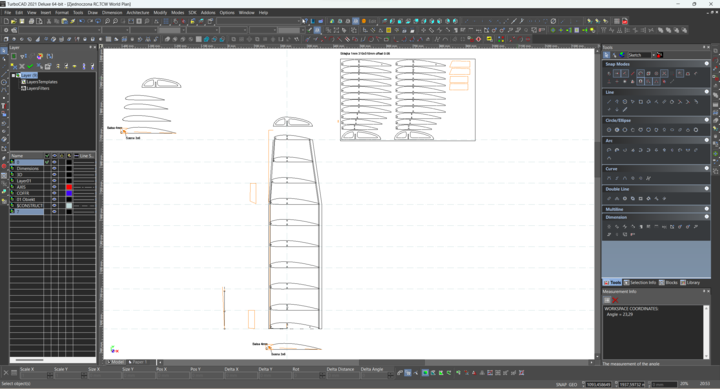720x389 pixels.
Task: Click the first snap mode icon
Action: (609, 73)
